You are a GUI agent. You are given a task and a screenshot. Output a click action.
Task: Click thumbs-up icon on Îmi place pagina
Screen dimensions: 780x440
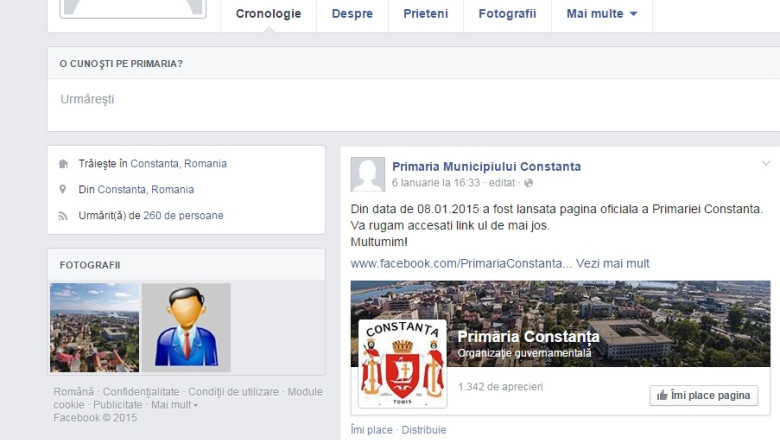662,396
